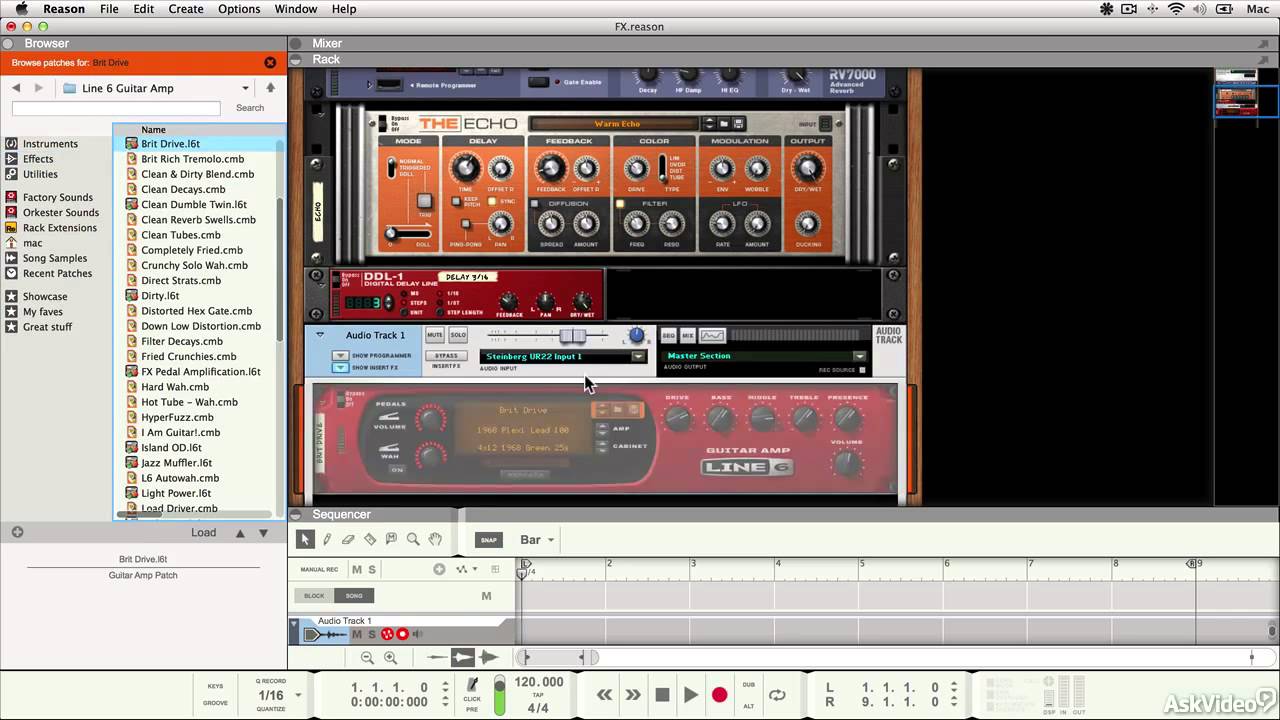Screen dimensions: 1280x720
Task: Select the Mute tool in Sequencer
Action: click(391, 539)
